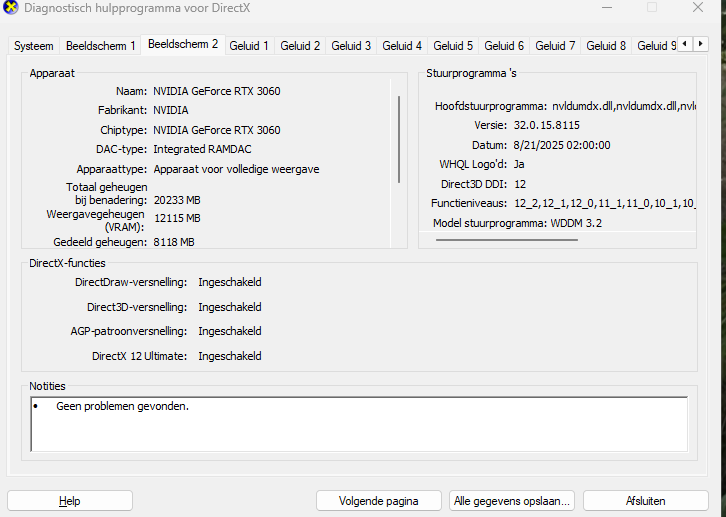Click the 8118 MB shared memory value
This screenshot has height=517, width=726.
174,242
